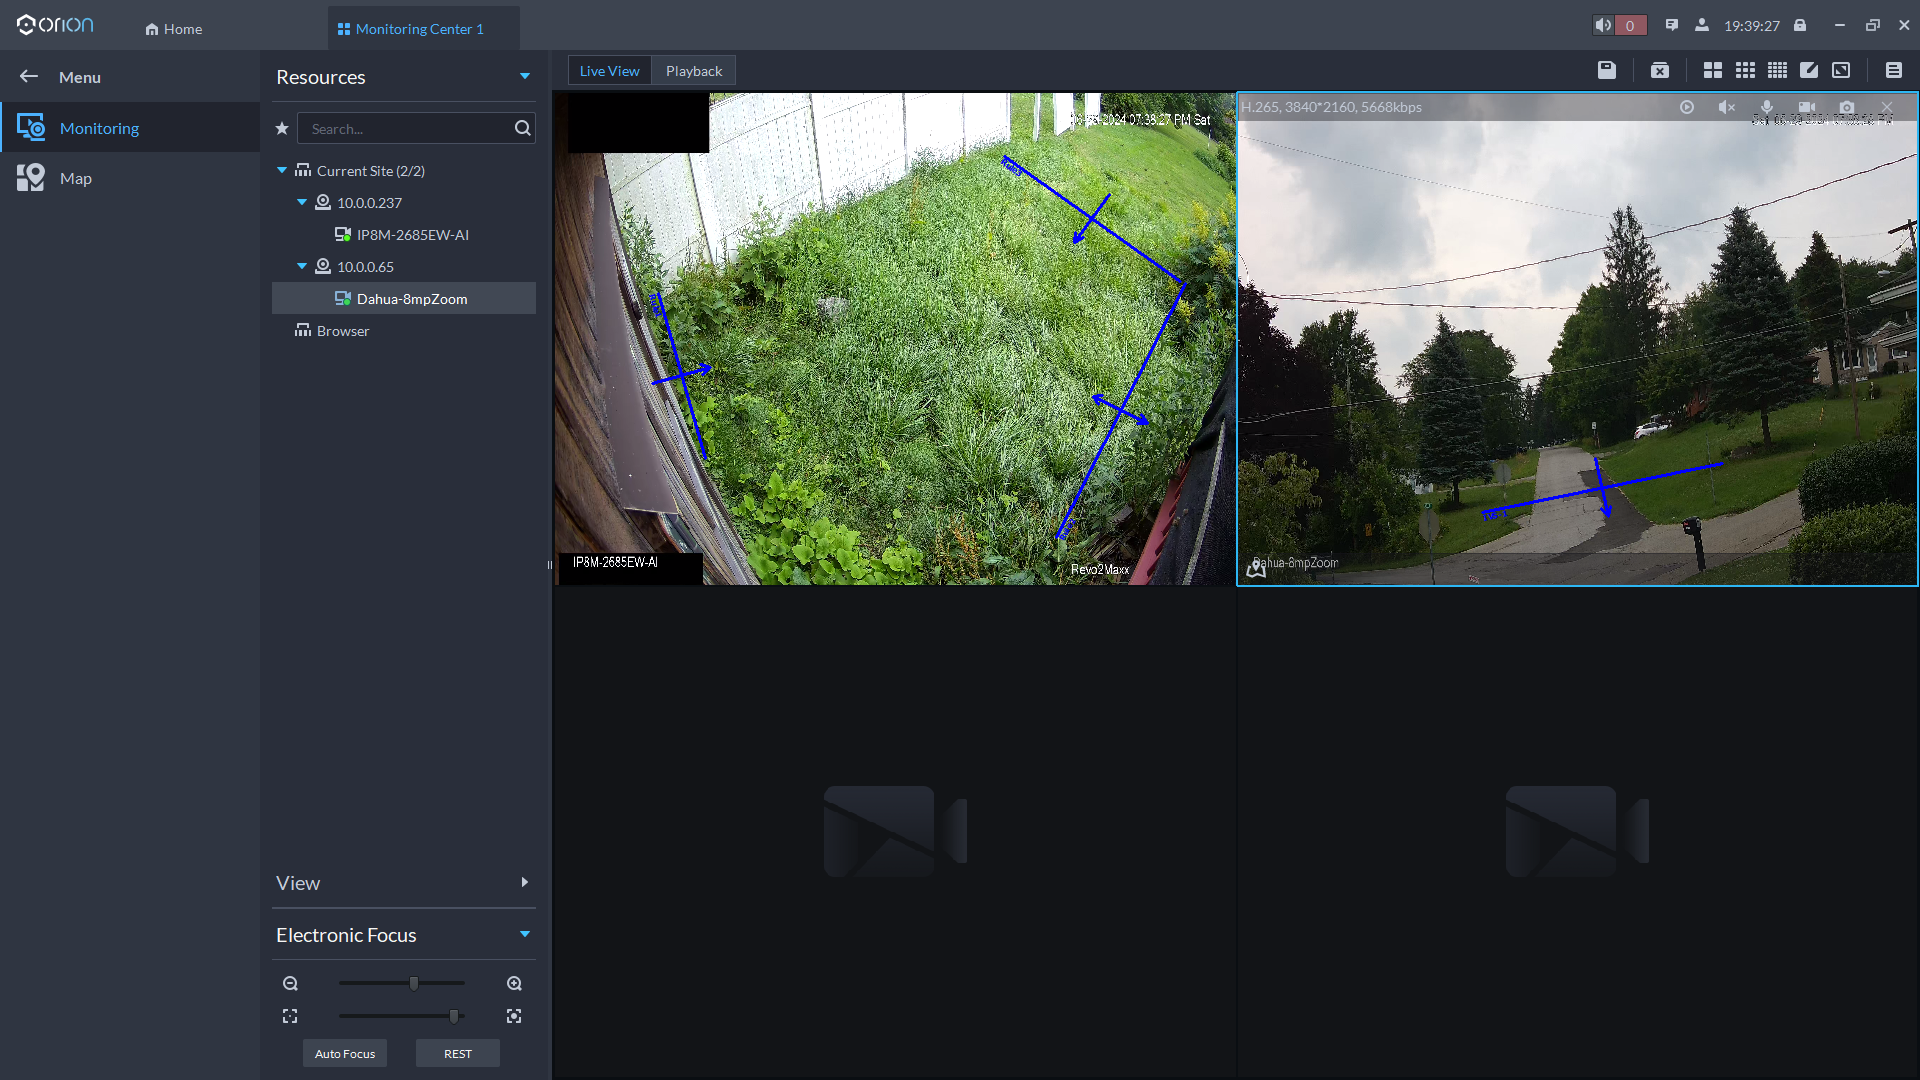Collapse the Electronic Focus section
Image resolution: width=1920 pixels, height=1080 pixels.
[x=525, y=935]
